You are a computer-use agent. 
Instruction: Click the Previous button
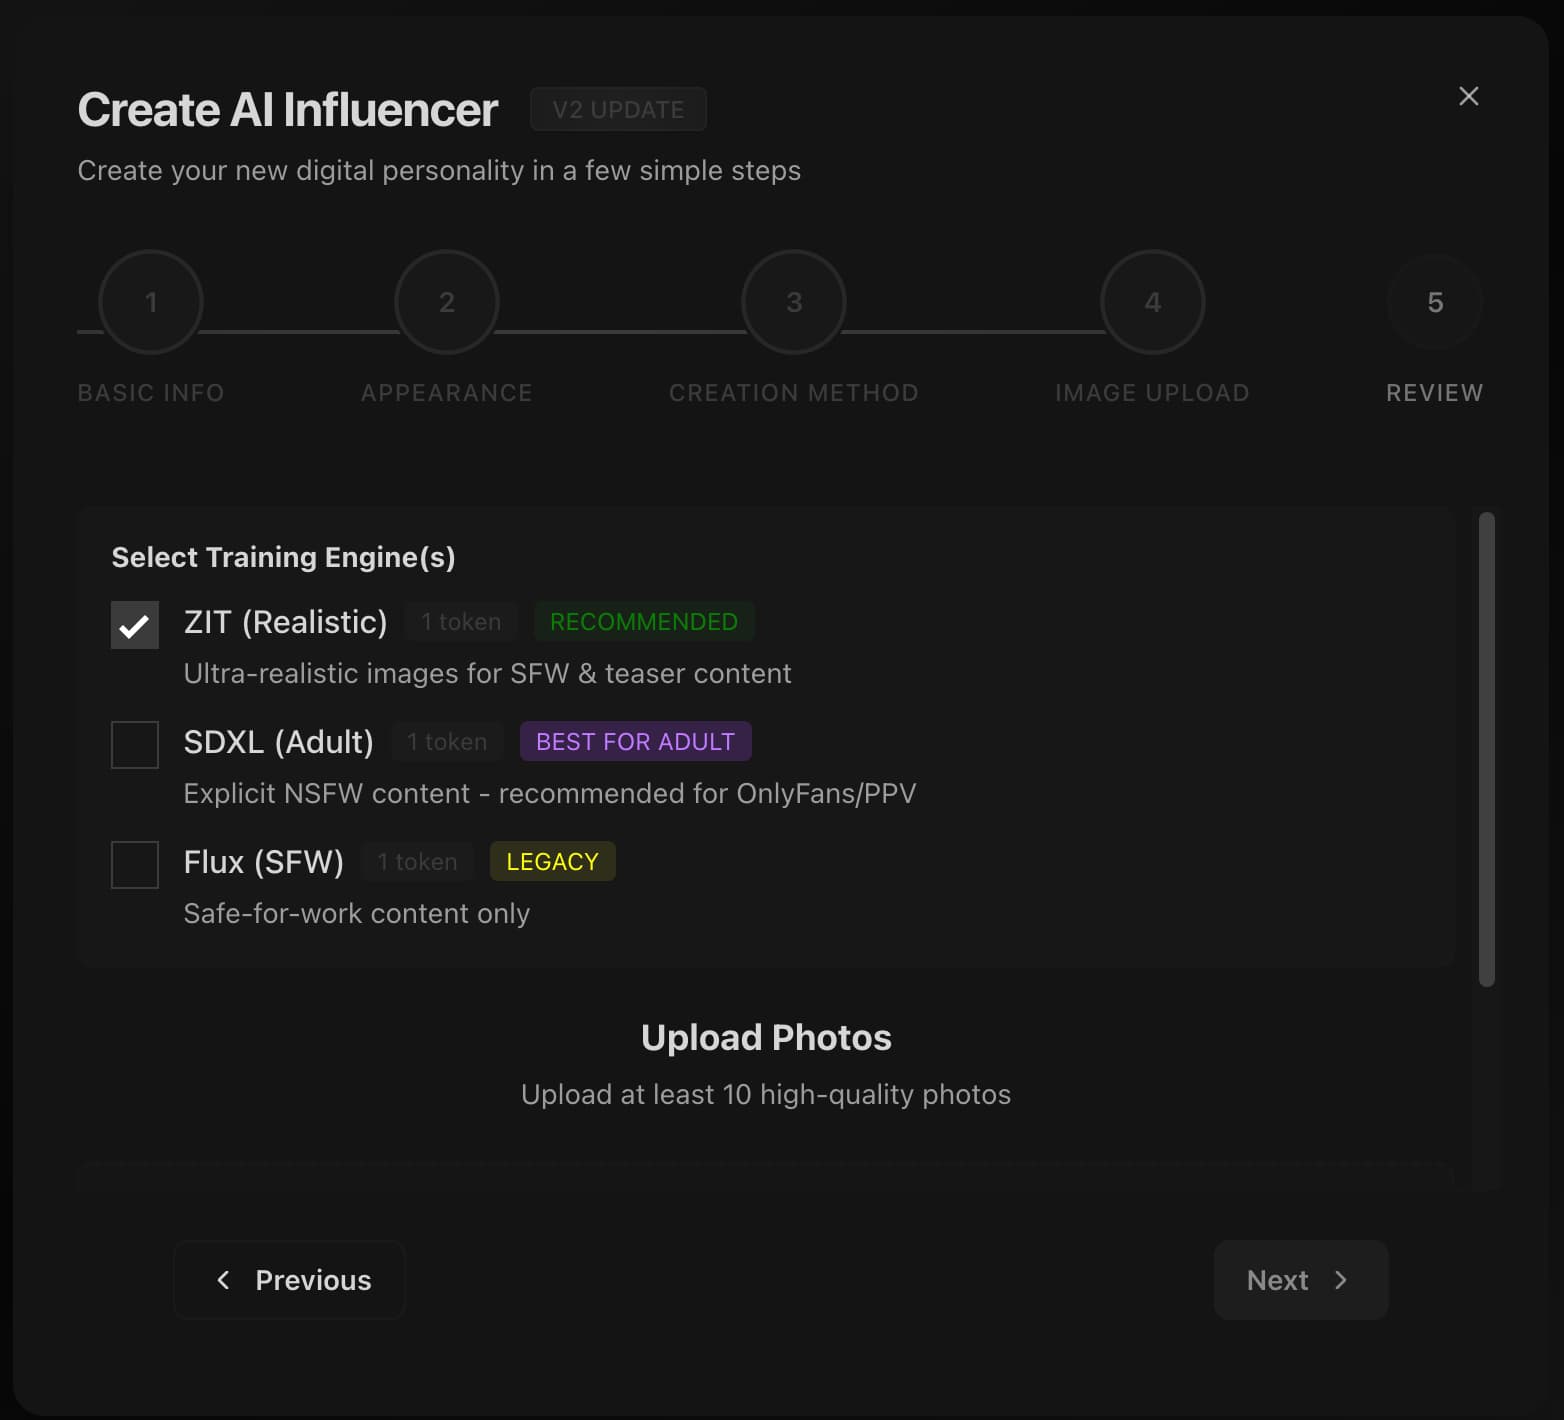click(288, 1280)
